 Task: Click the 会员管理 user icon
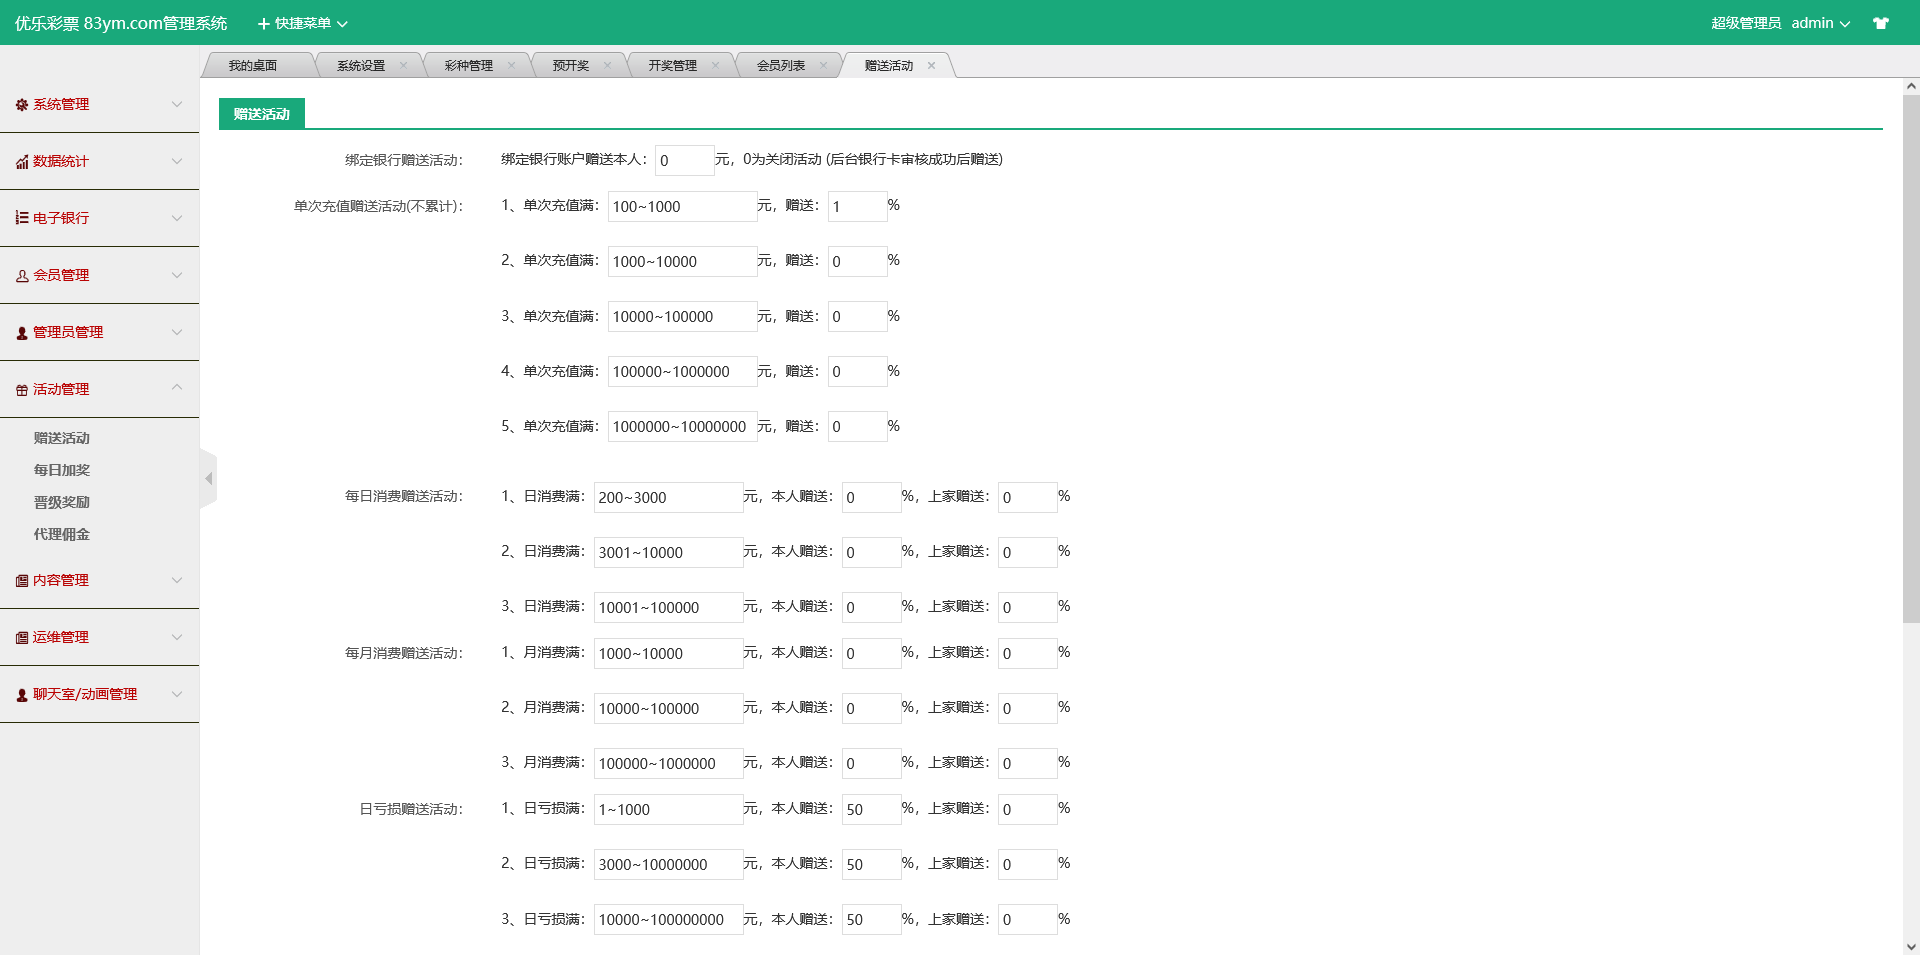pyautogui.click(x=22, y=276)
